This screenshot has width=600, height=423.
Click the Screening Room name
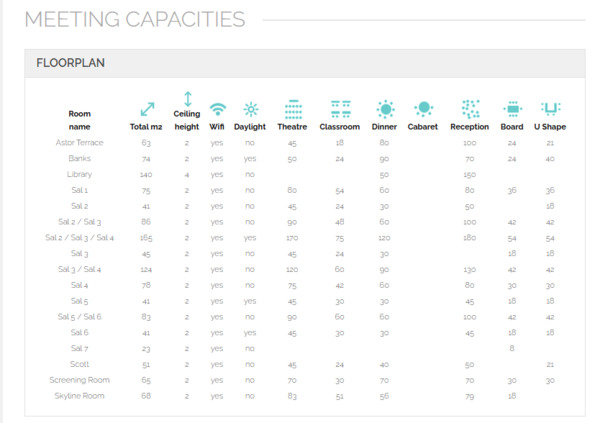(80, 380)
